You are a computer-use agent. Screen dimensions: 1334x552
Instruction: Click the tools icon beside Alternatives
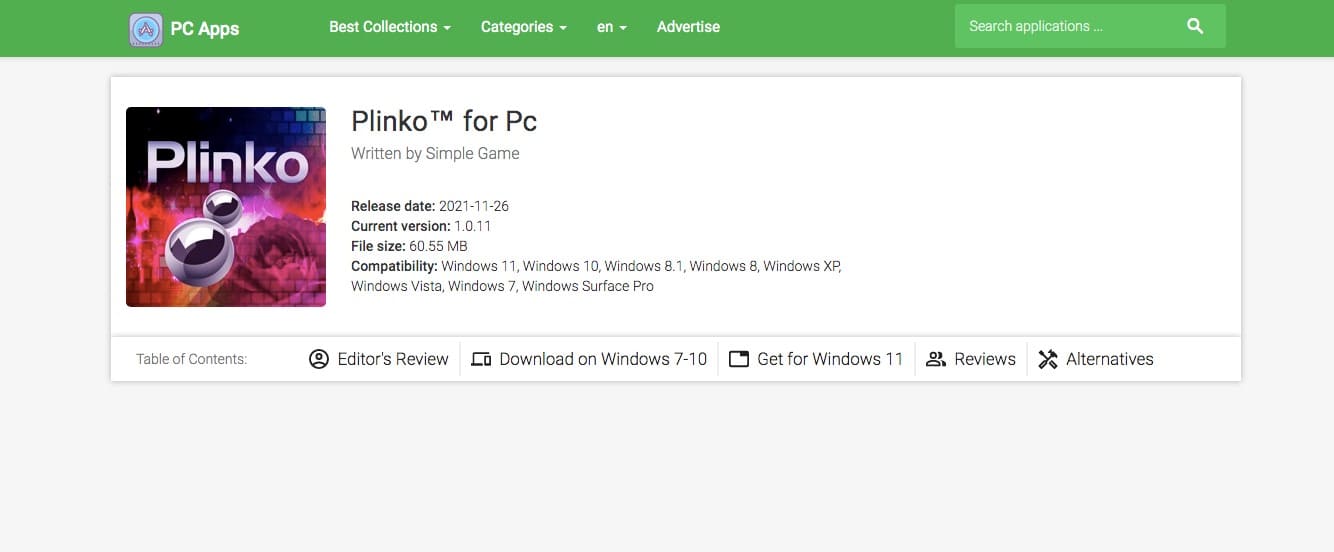pyautogui.click(x=1048, y=359)
